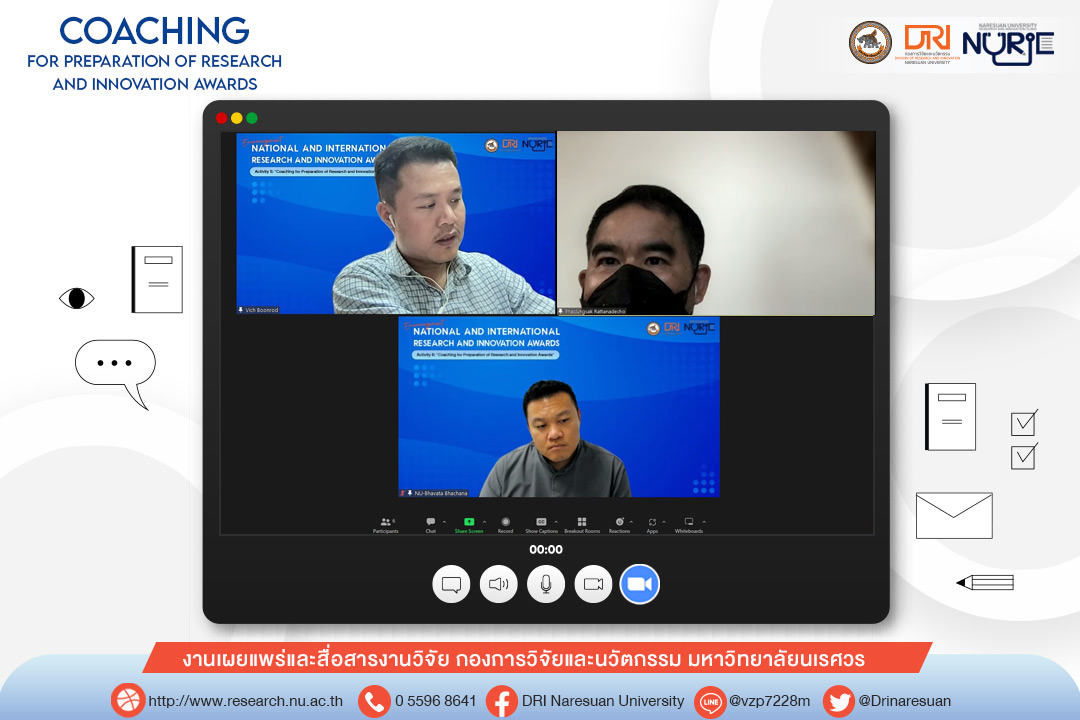This screenshot has width=1080, height=720.
Task: Click the red window dot
Action: pyautogui.click(x=221, y=118)
